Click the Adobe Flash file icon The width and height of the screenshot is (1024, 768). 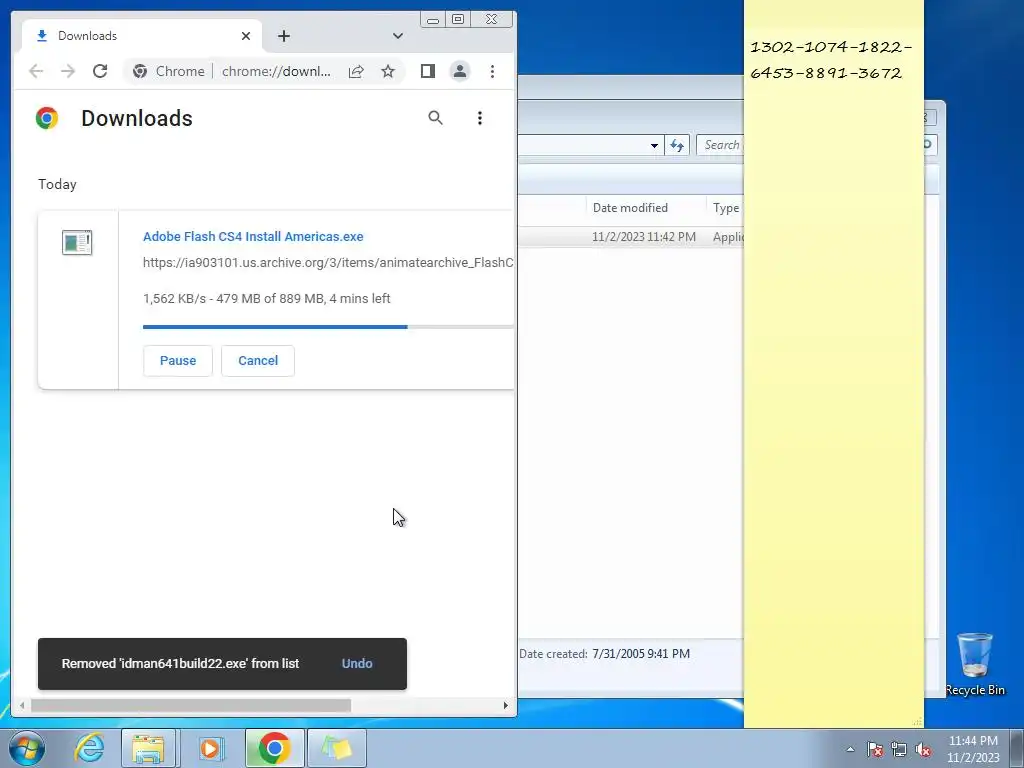coord(77,242)
